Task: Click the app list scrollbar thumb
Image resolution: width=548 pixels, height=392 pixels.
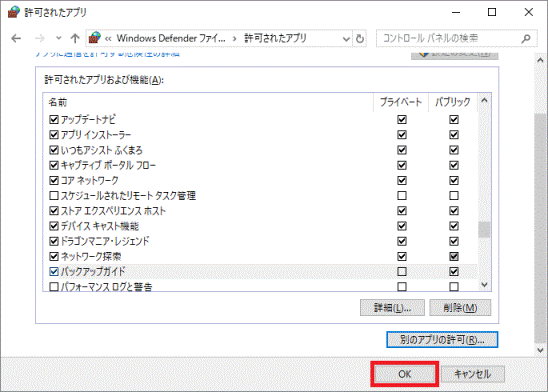Action: click(484, 230)
